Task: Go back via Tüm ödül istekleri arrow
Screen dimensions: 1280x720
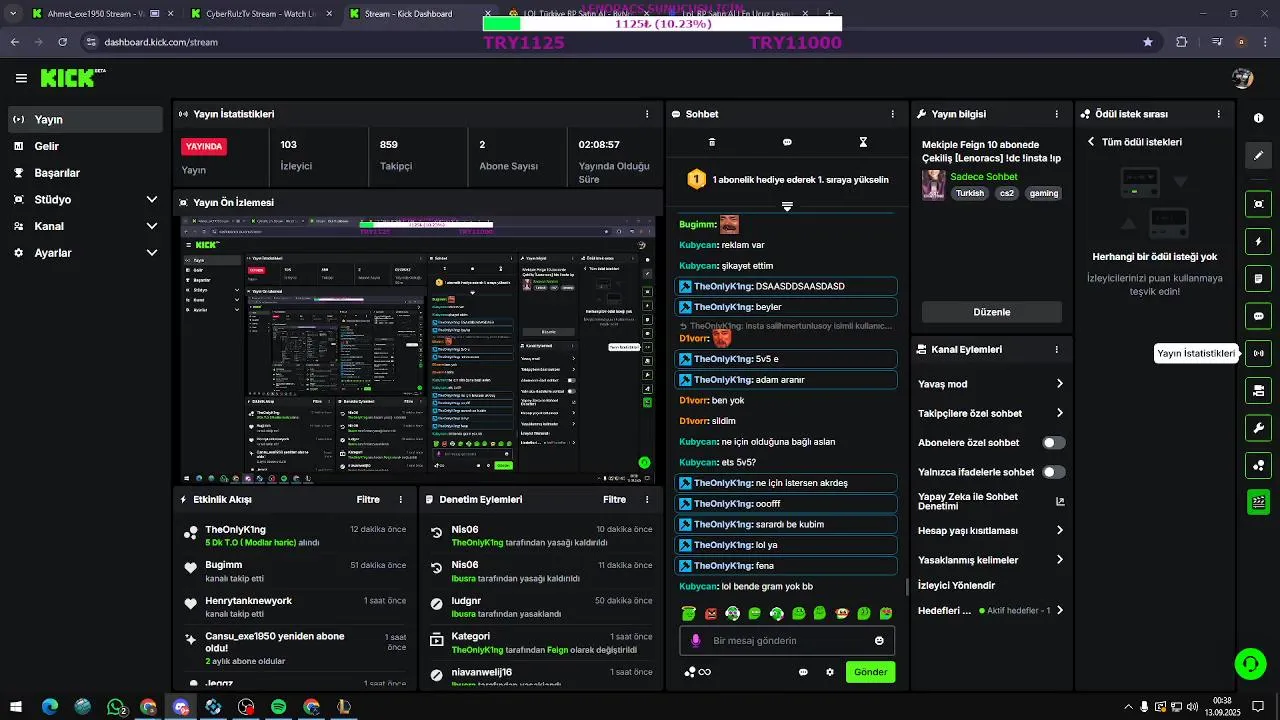Action: click(x=1091, y=142)
